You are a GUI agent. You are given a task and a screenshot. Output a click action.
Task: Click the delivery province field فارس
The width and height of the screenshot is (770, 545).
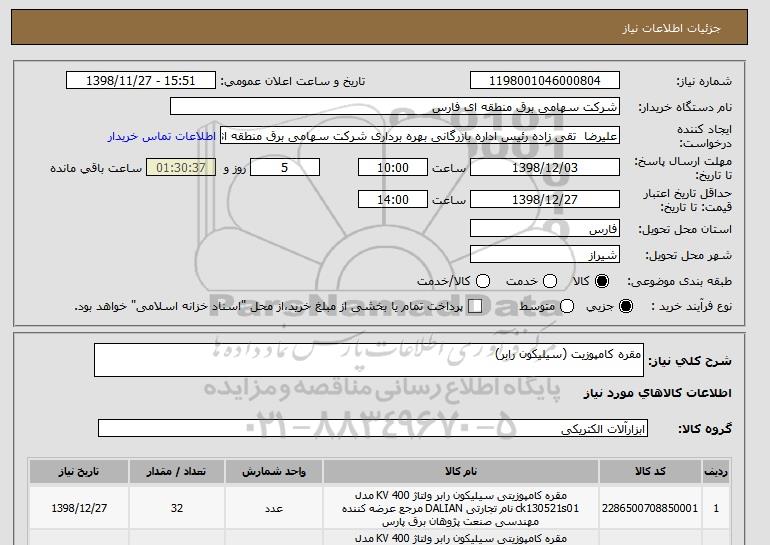pos(545,229)
